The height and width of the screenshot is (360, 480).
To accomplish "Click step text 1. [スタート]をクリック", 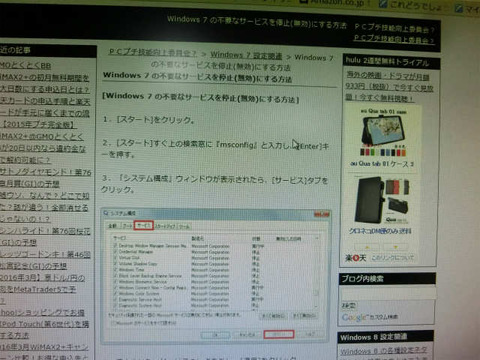I will [x=149, y=119].
